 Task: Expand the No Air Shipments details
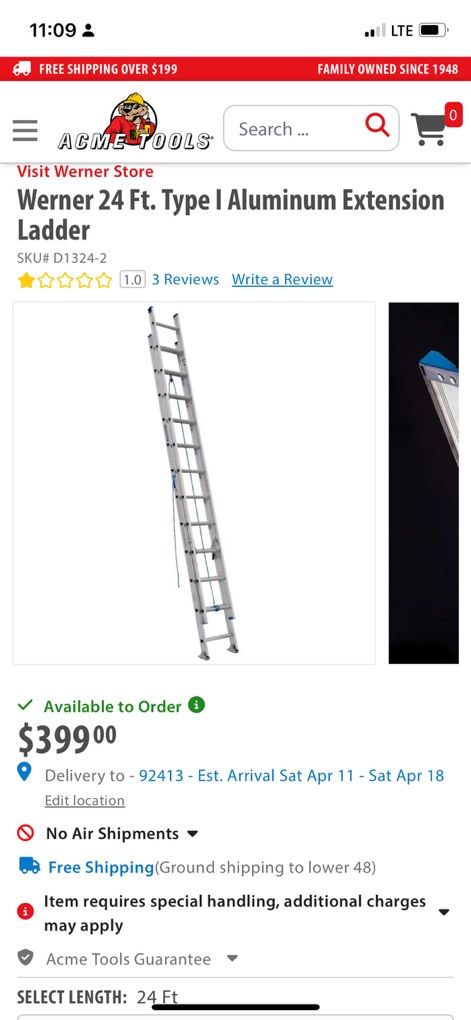click(x=193, y=833)
